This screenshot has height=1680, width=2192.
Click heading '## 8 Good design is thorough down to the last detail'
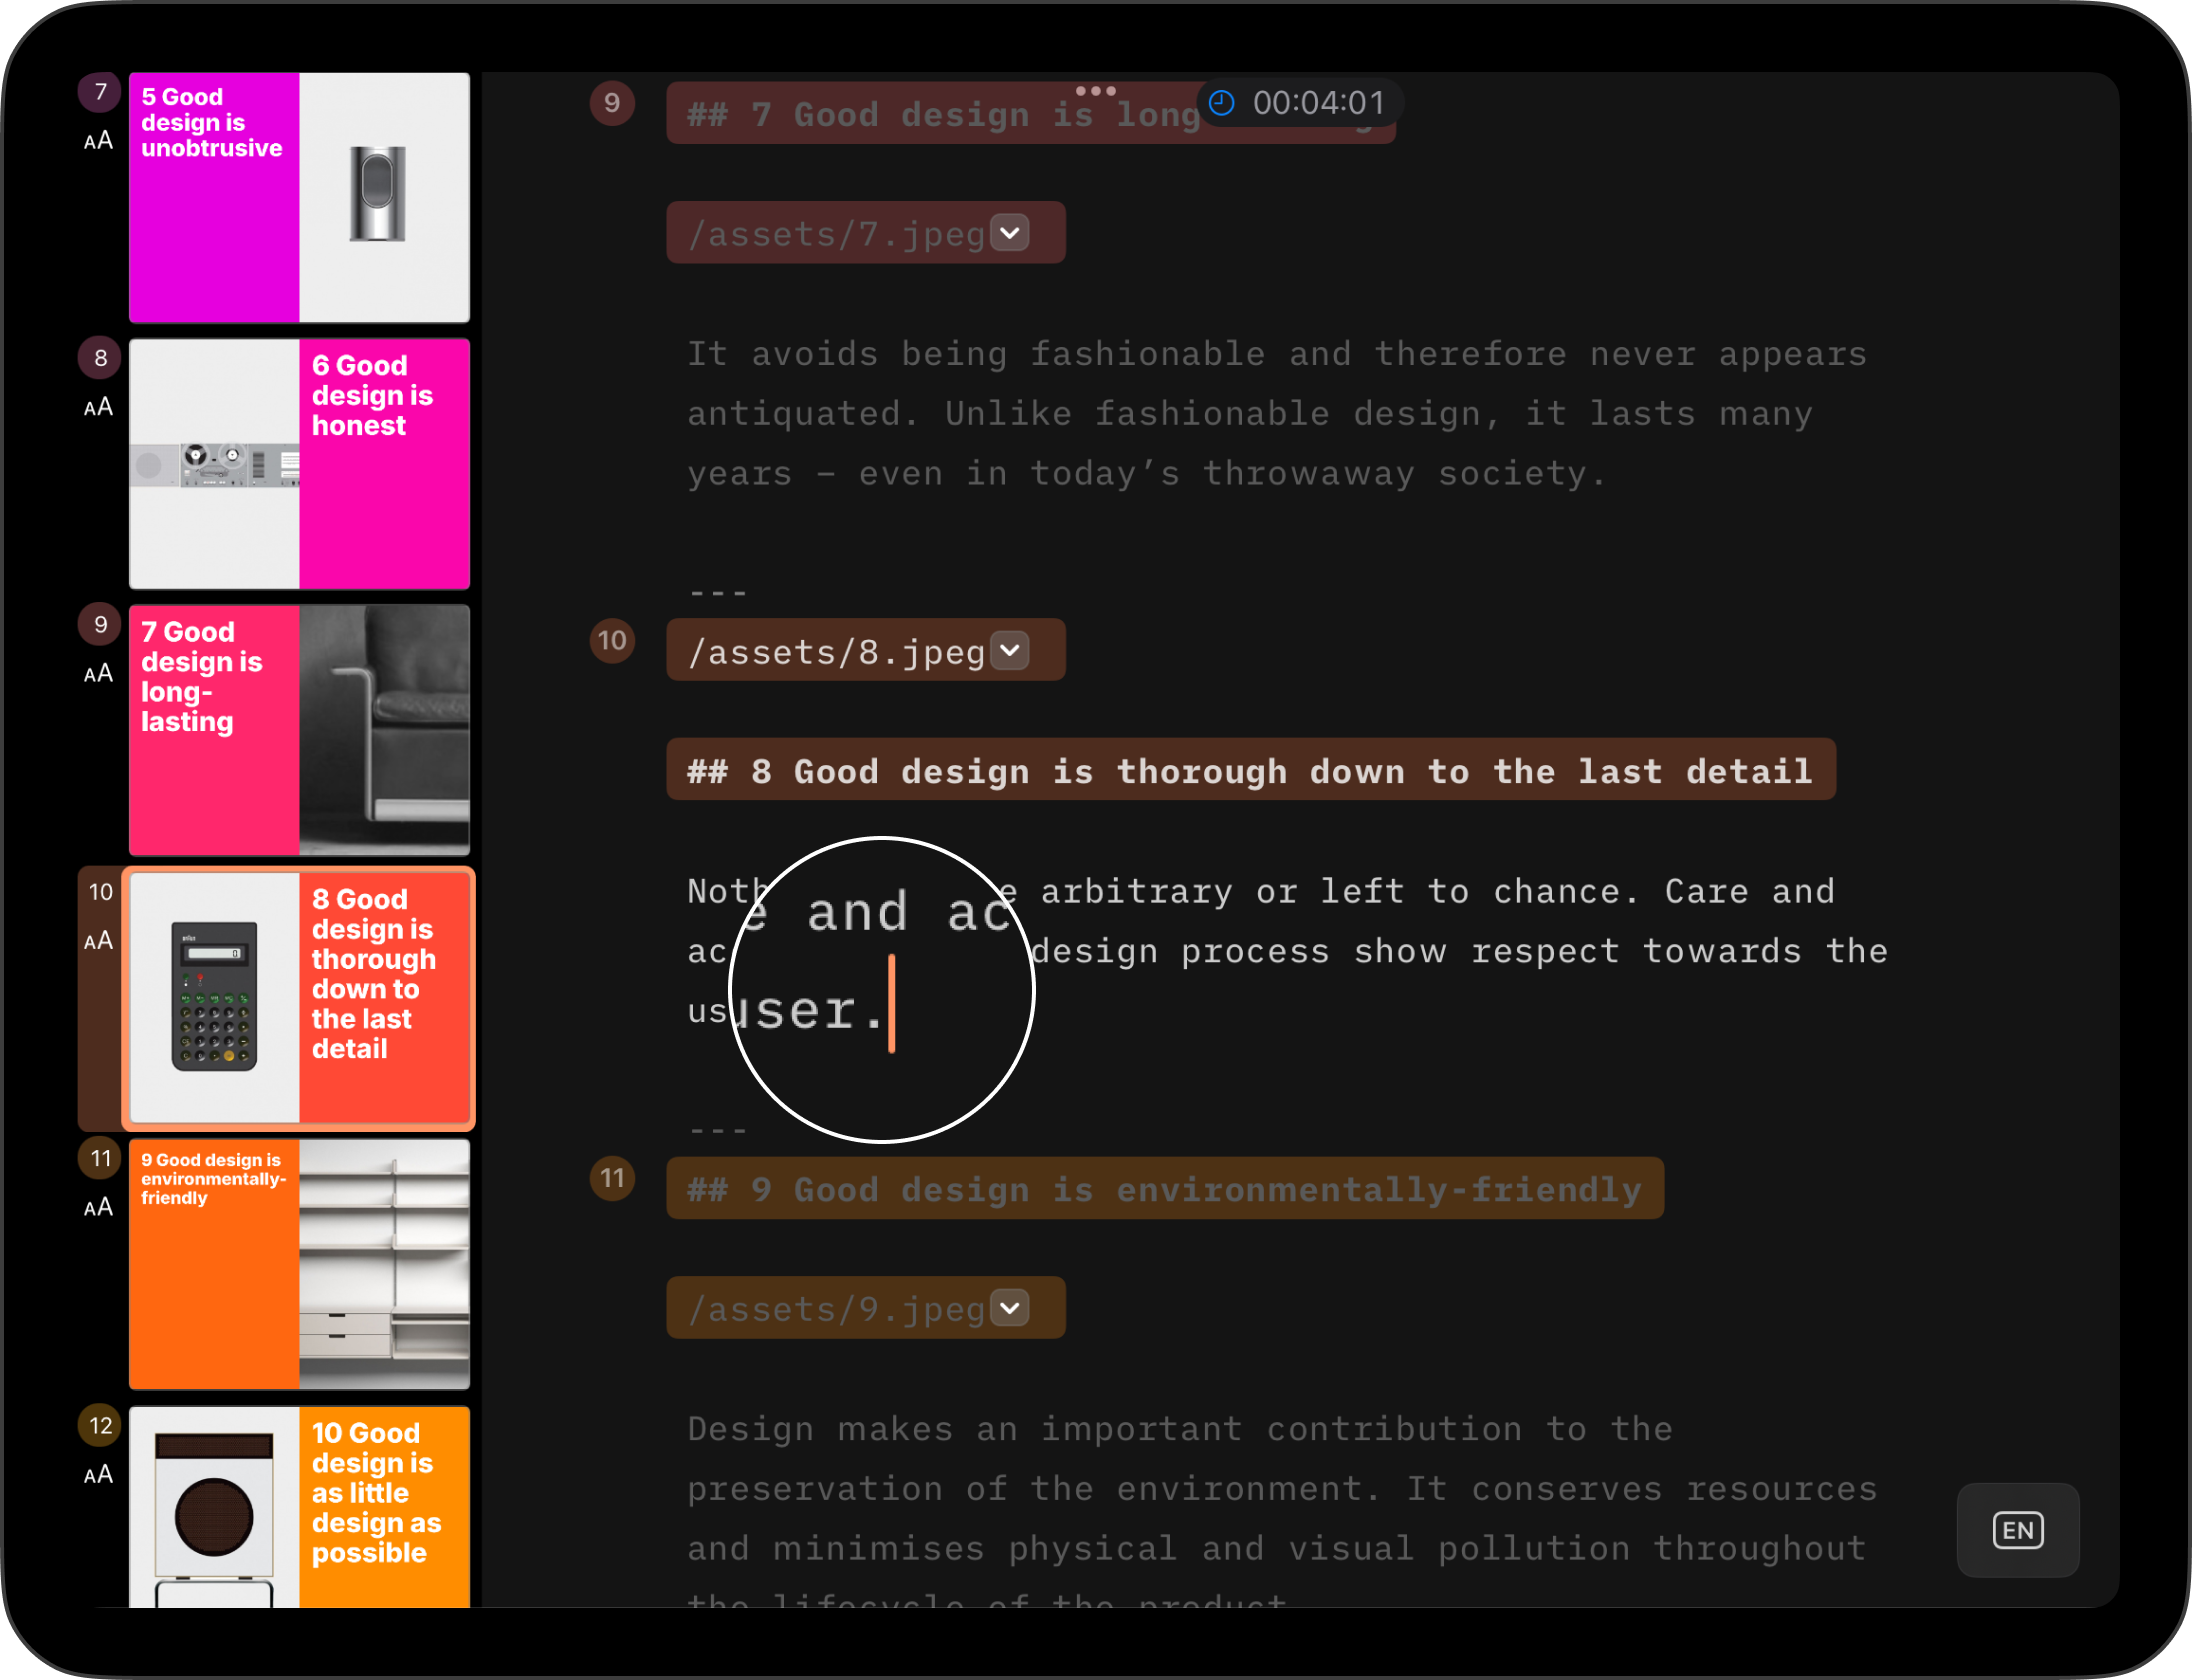coord(1250,771)
